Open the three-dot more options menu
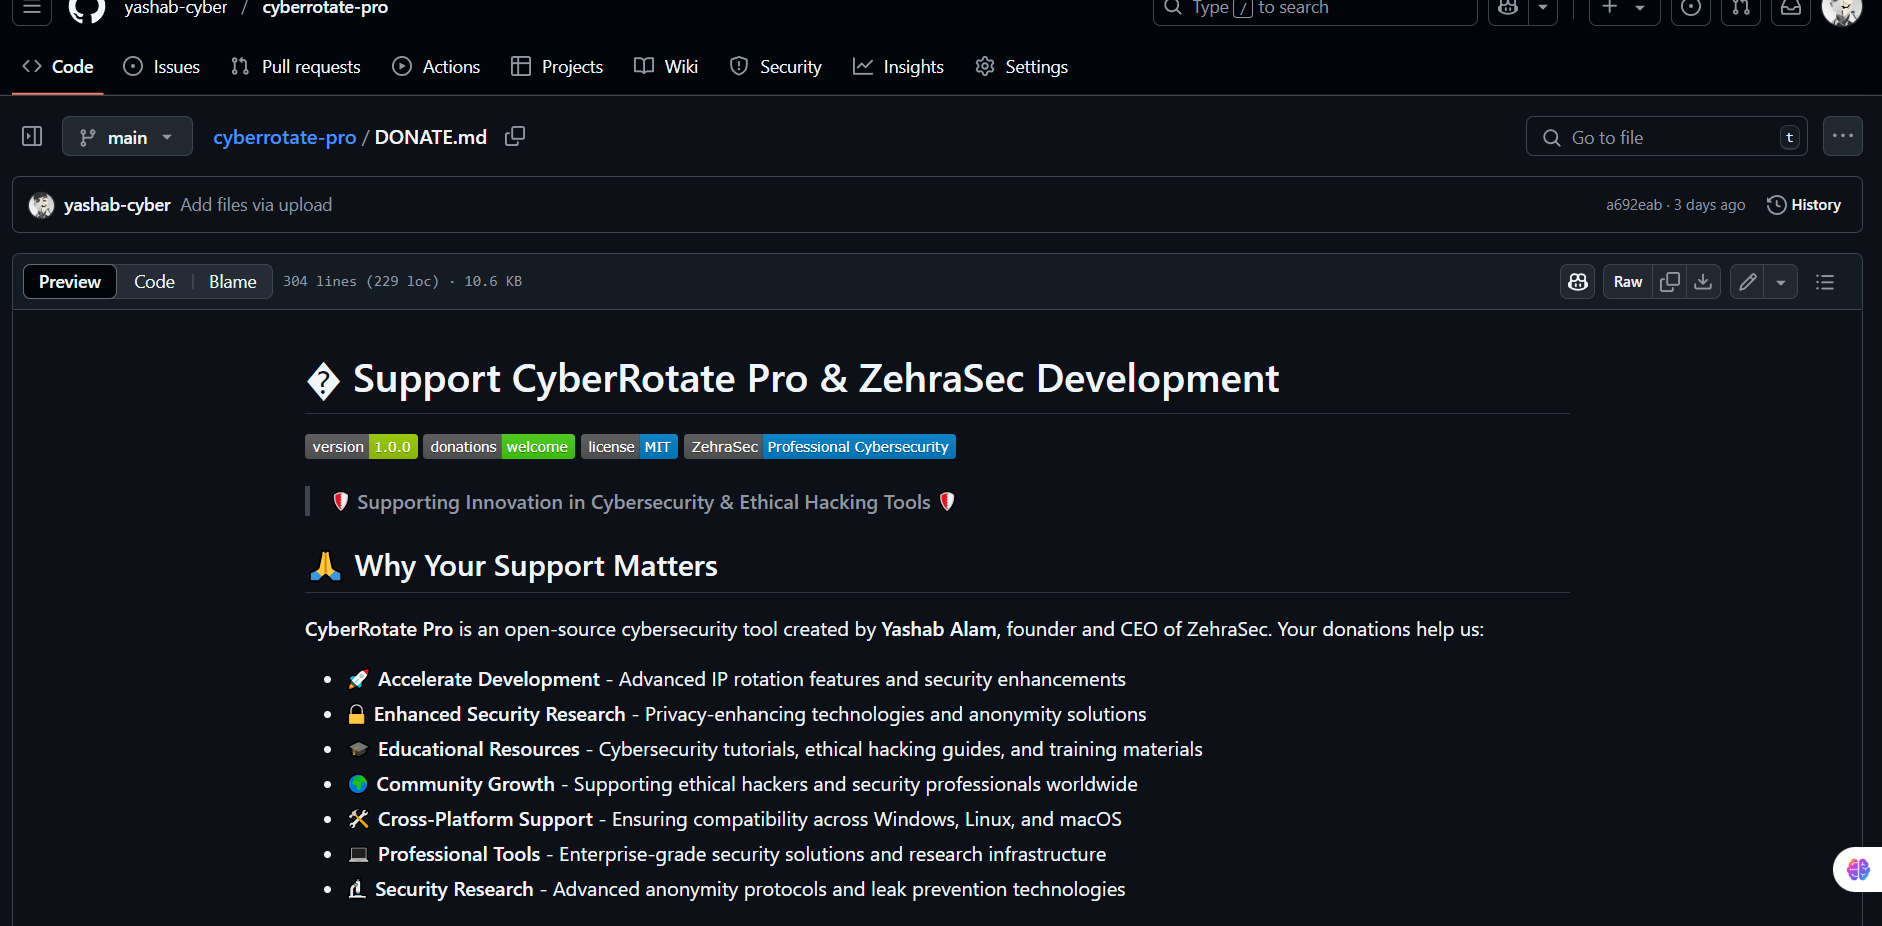This screenshot has width=1882, height=926. tap(1842, 136)
